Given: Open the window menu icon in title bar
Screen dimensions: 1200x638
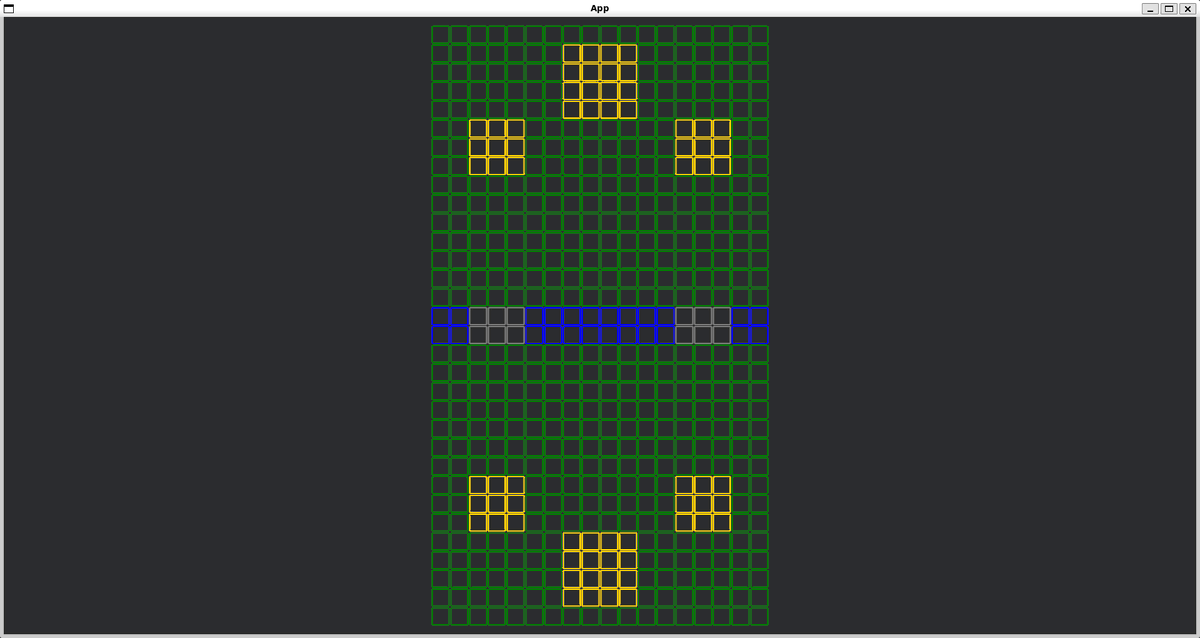Looking at the screenshot, I should coord(9,8).
